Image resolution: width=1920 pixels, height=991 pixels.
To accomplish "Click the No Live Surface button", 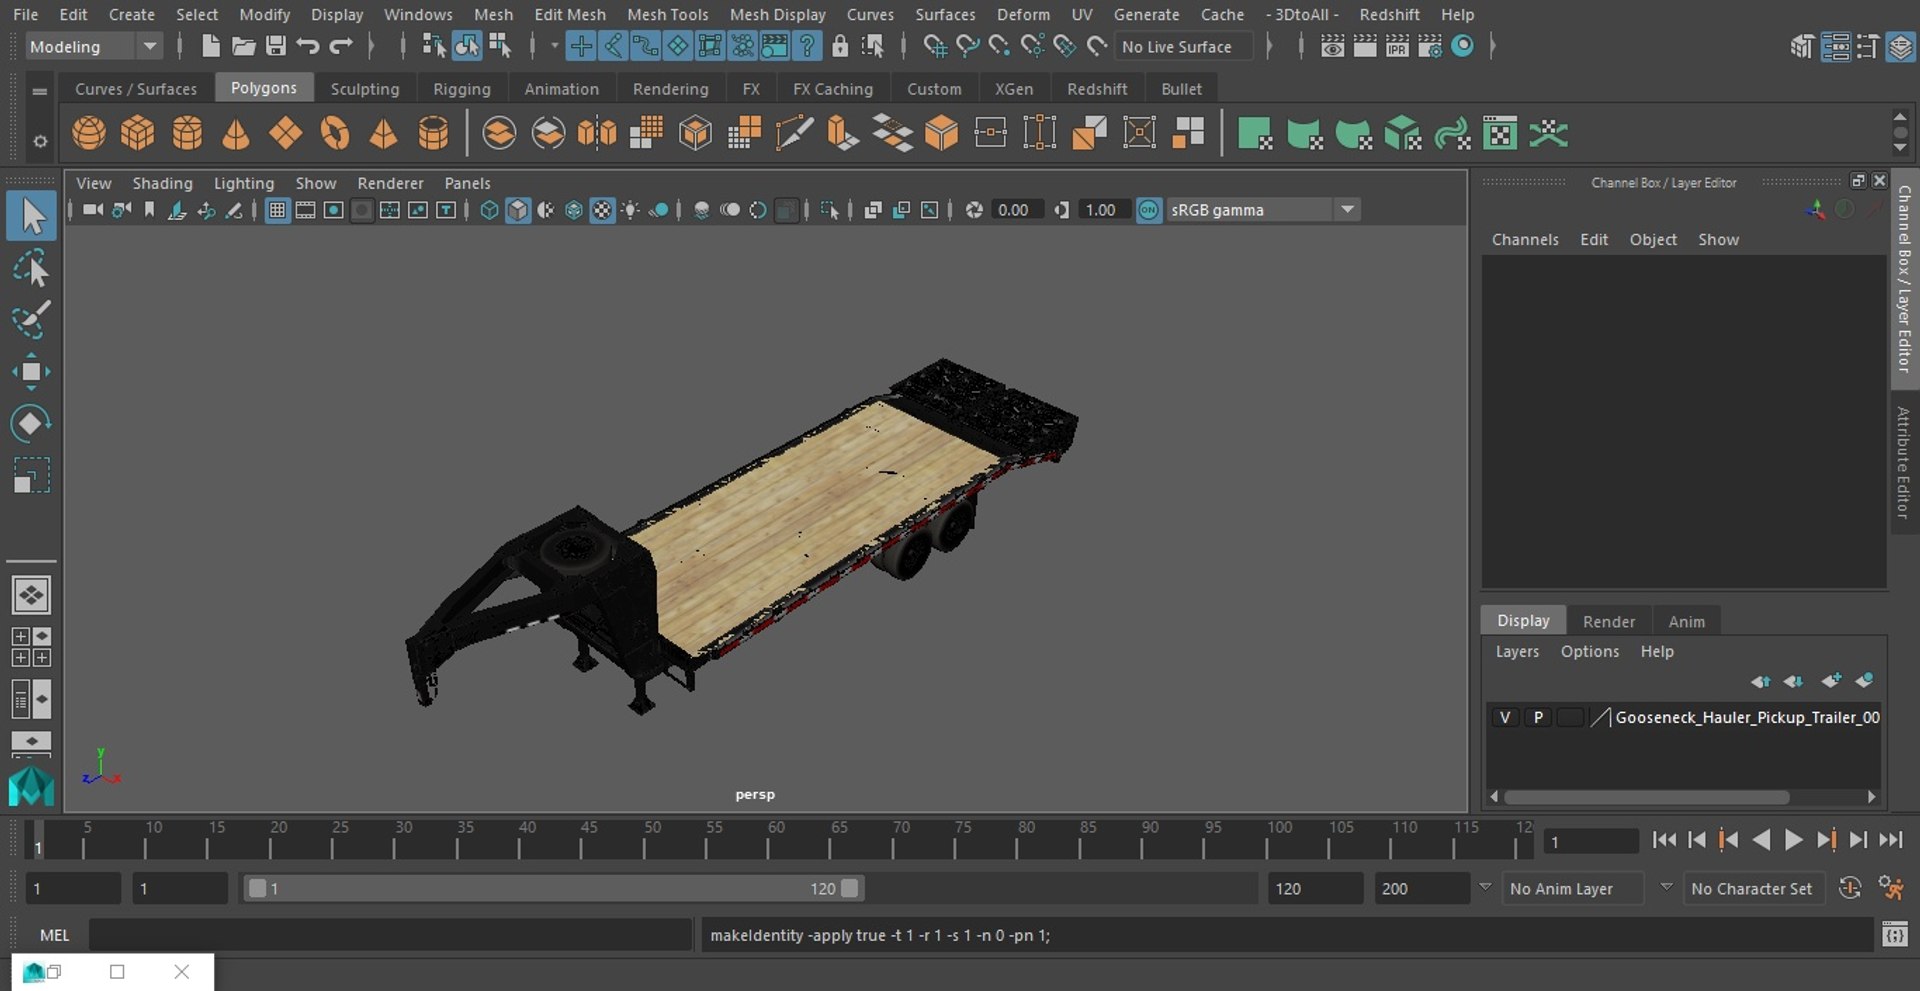I will pos(1184,46).
